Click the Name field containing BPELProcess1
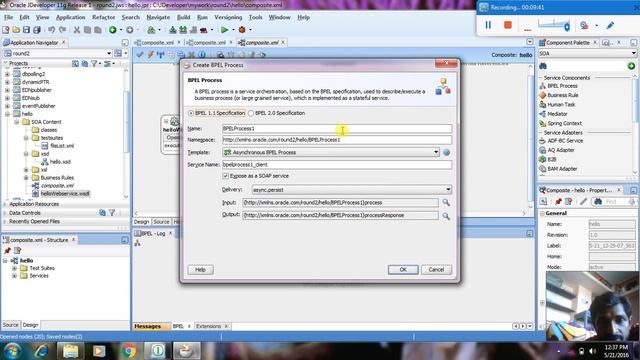640x360 pixels. (337, 129)
